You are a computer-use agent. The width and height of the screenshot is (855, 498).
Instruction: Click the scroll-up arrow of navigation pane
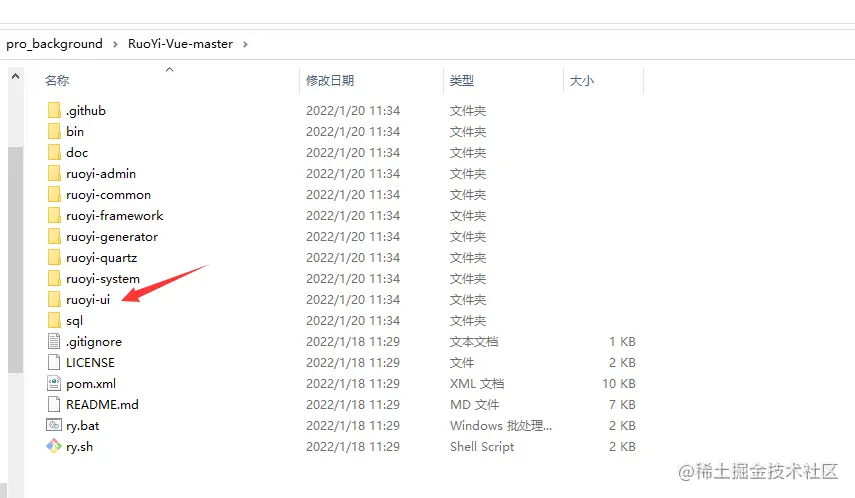[x=16, y=76]
